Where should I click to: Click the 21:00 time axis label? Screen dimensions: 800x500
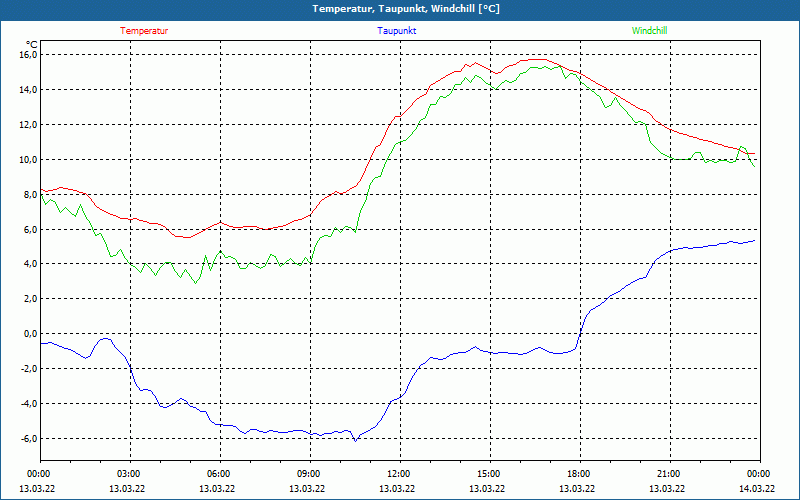670,474
